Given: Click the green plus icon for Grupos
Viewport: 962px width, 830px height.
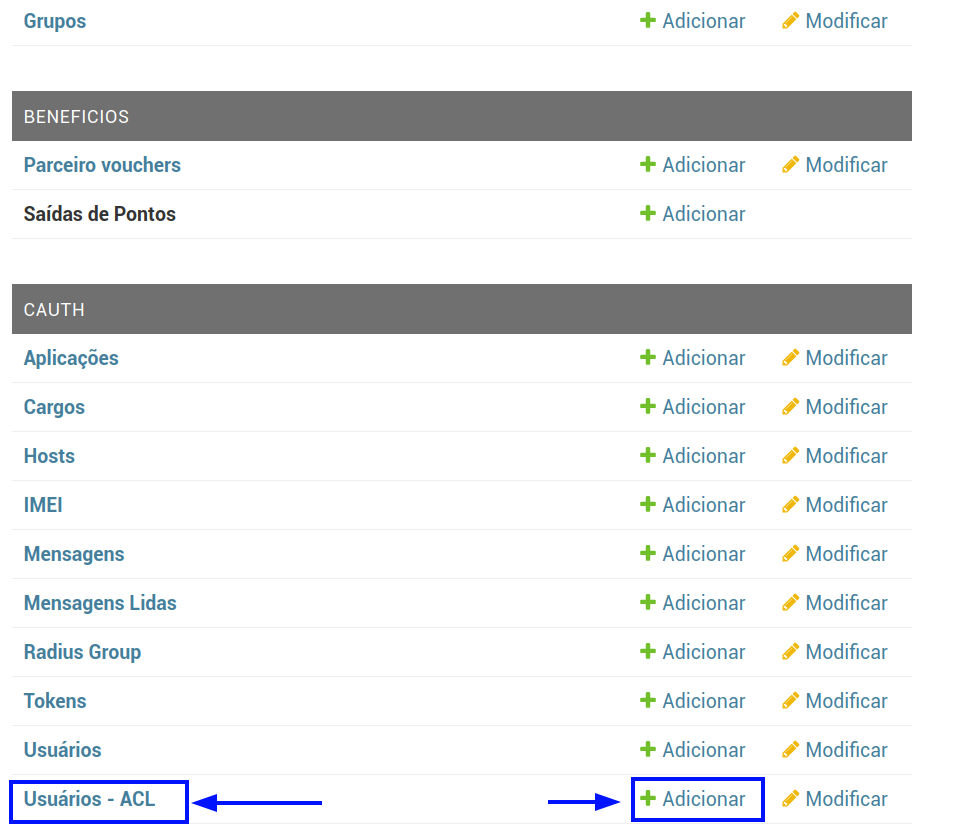Looking at the screenshot, I should 648,21.
